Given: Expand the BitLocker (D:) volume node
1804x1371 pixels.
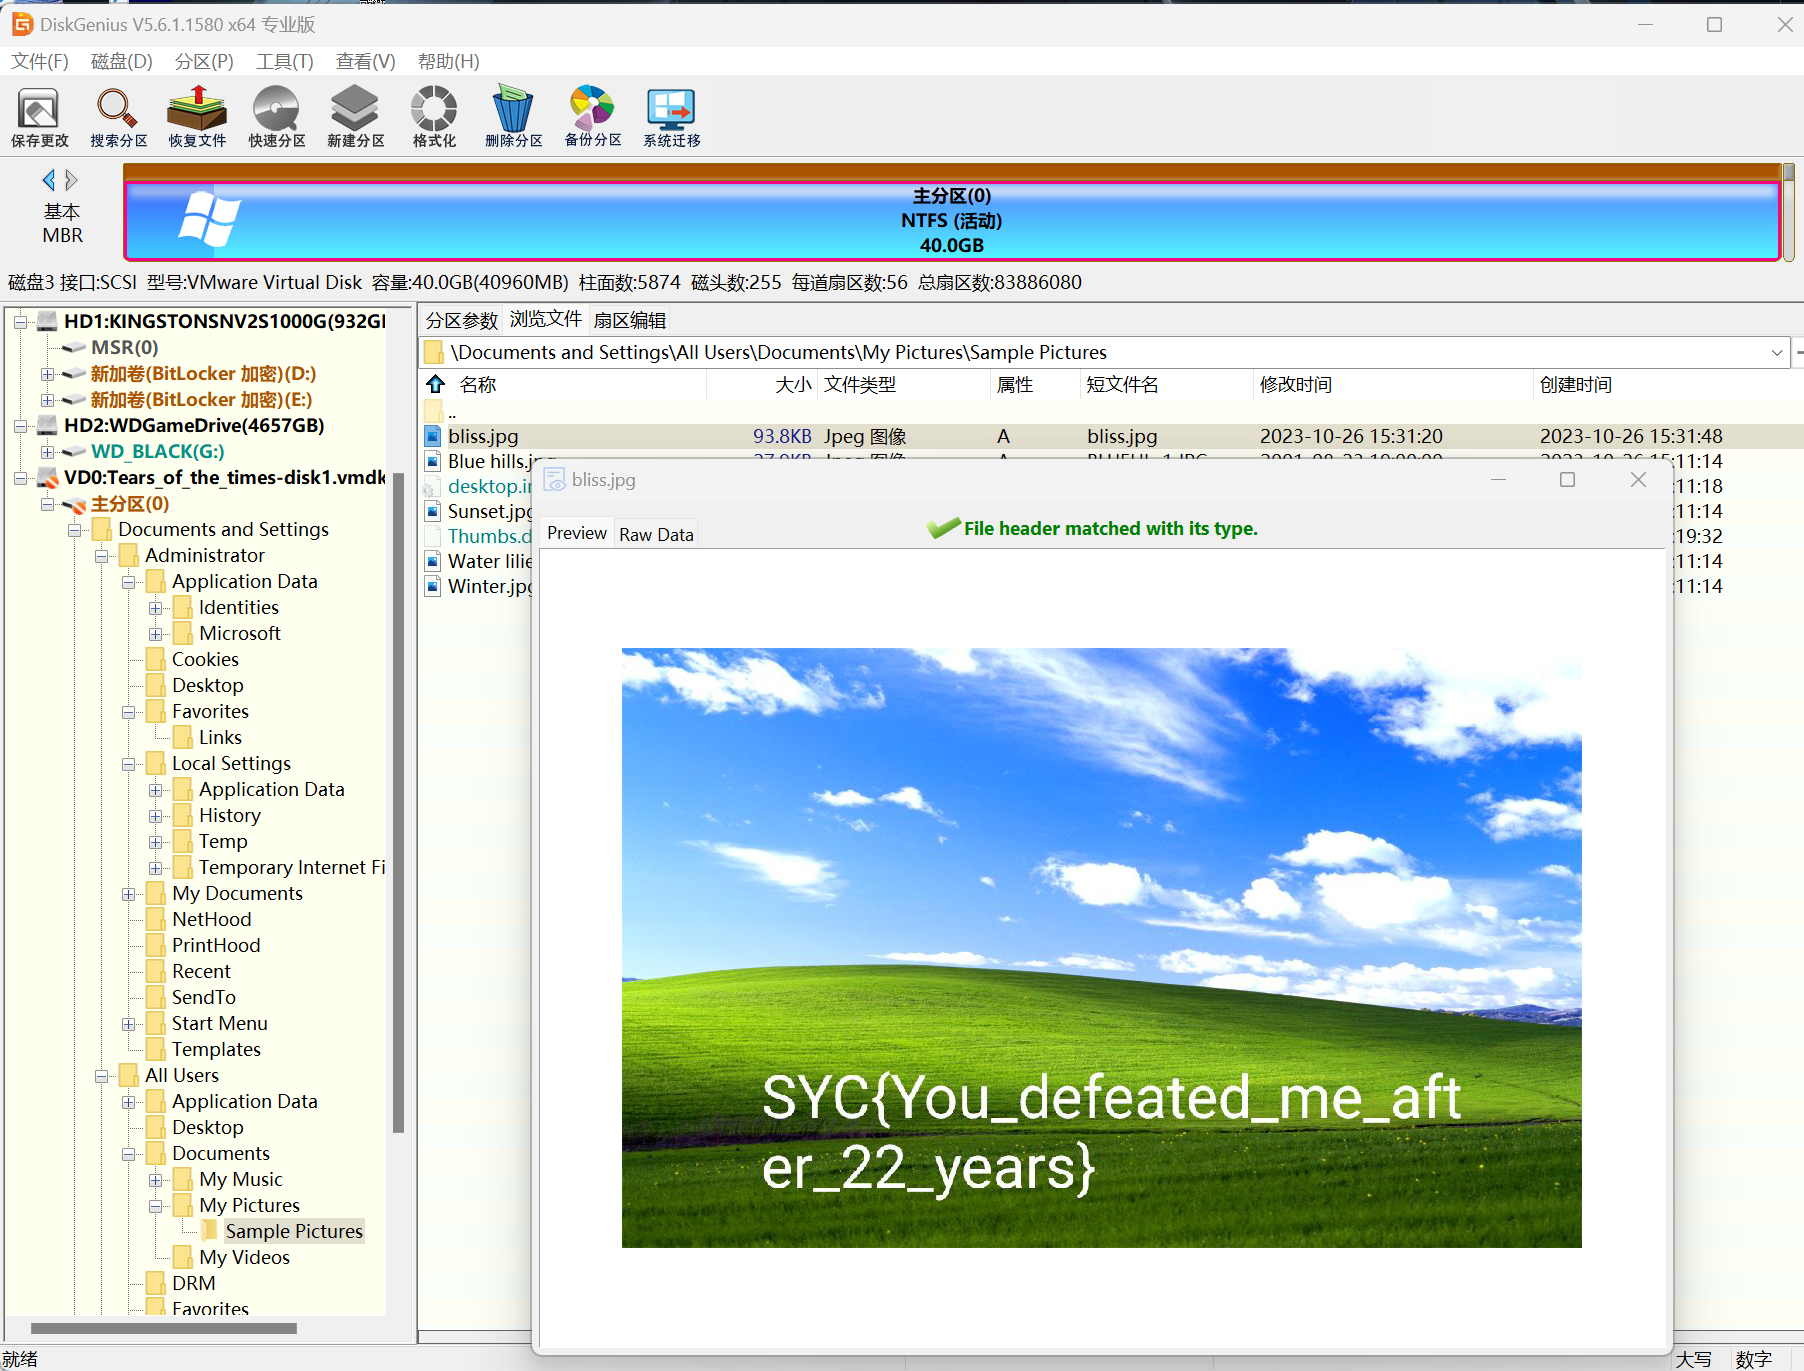Looking at the screenshot, I should click(x=47, y=374).
